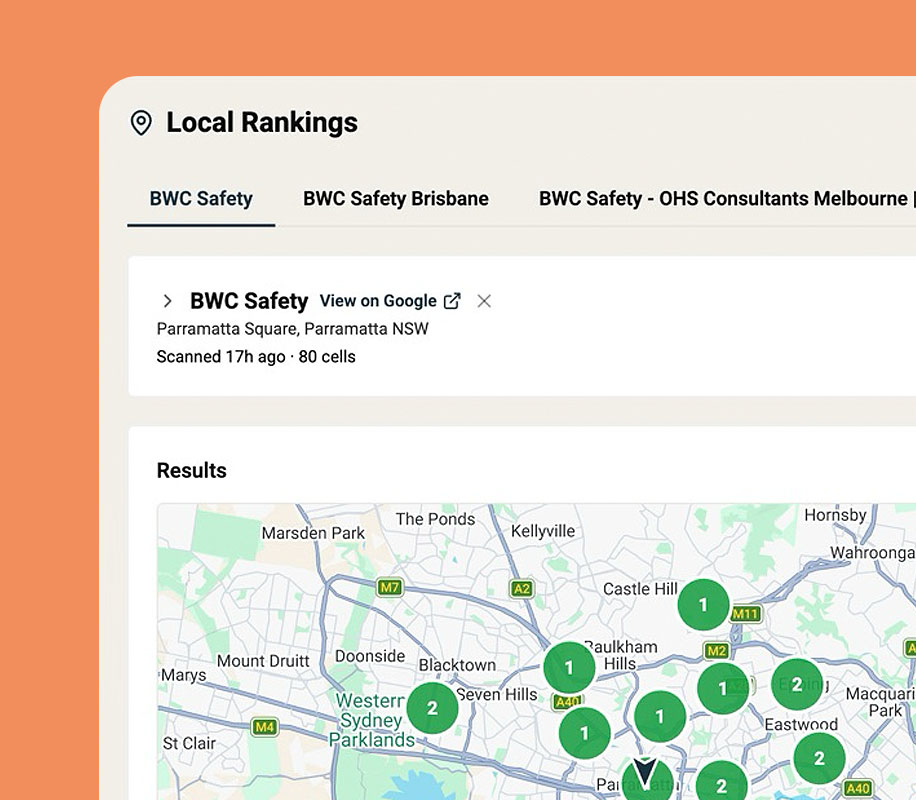Click the Castle Hill map label
The width and height of the screenshot is (916, 800).
coord(640,588)
